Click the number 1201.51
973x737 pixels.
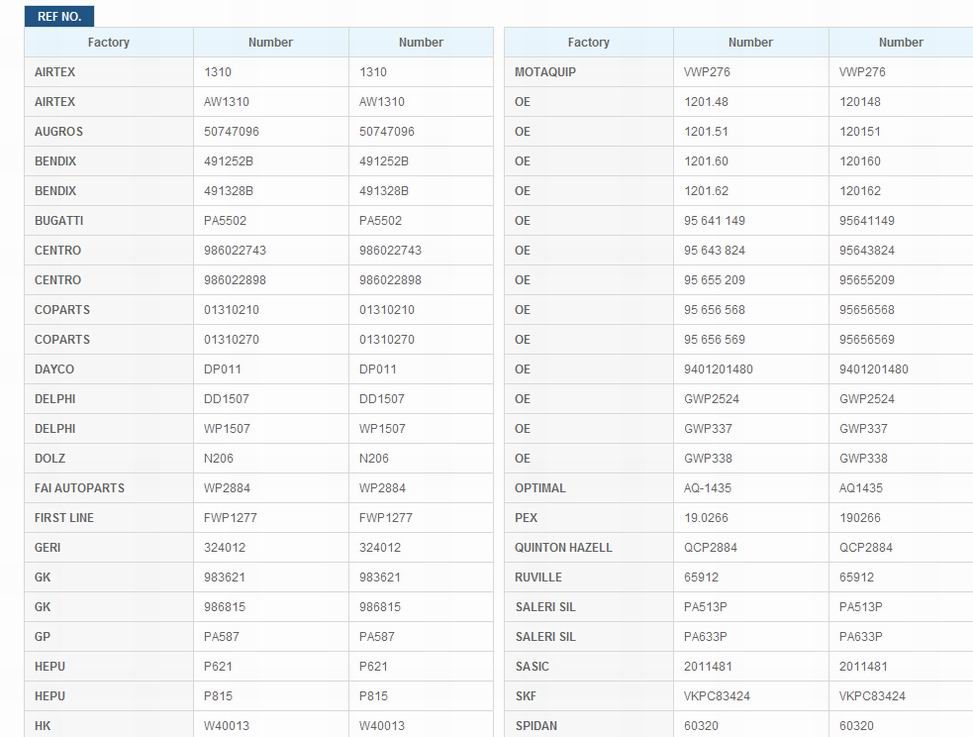tap(706, 132)
